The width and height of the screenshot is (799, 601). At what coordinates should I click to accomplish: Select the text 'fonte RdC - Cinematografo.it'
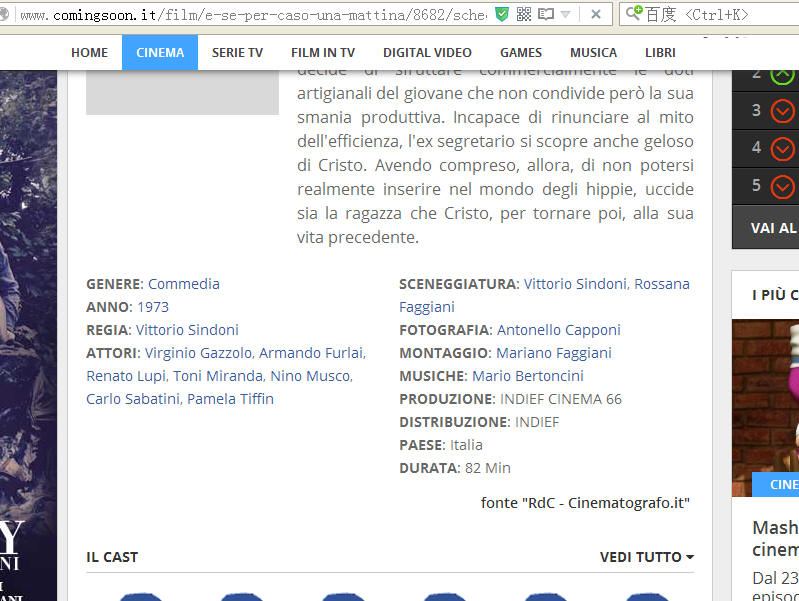[585, 503]
